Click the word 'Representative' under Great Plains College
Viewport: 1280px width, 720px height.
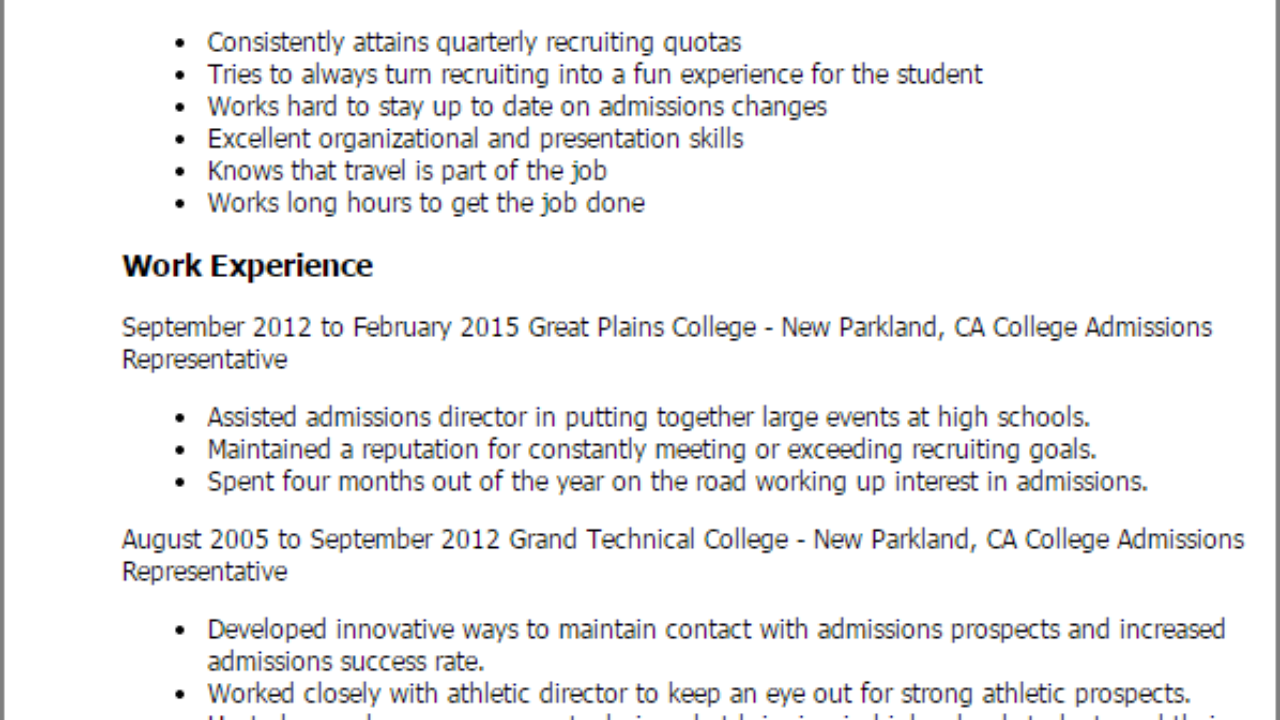pos(204,360)
